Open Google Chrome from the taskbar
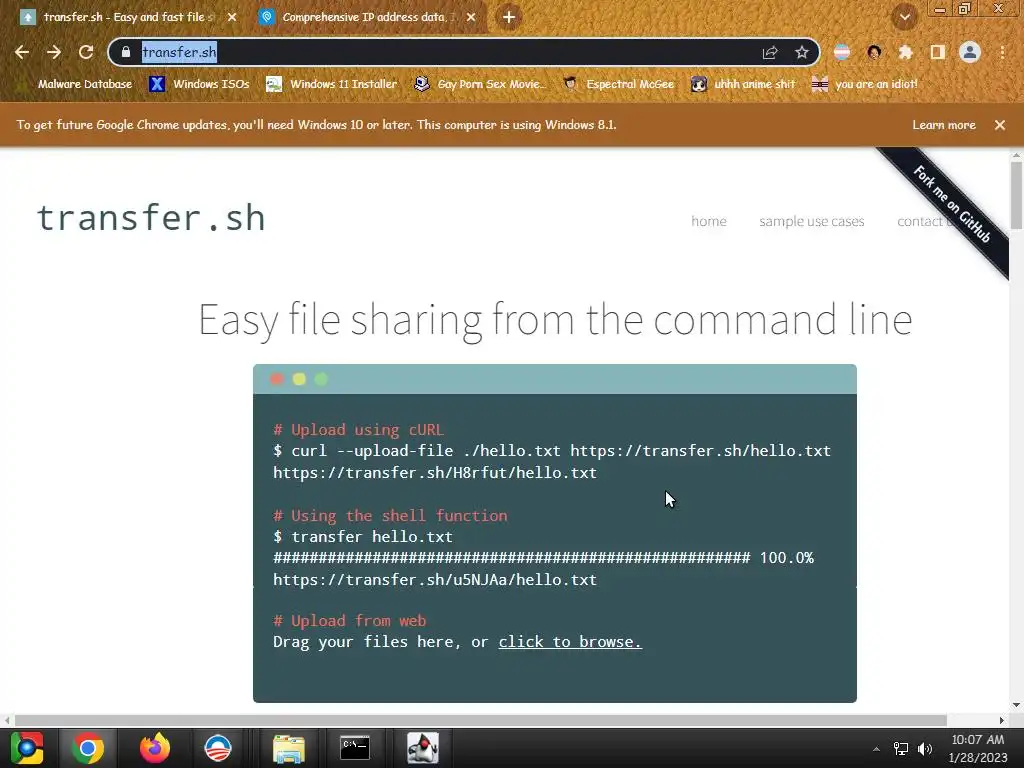The image size is (1024, 768). 88,748
